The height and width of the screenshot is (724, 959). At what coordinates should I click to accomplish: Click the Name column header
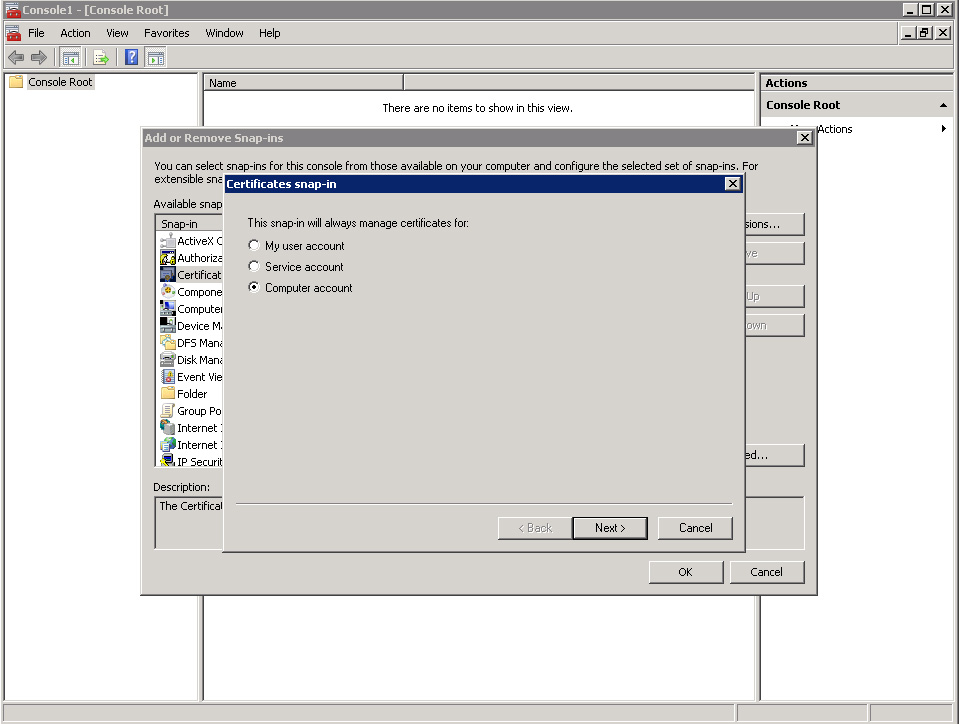(303, 83)
